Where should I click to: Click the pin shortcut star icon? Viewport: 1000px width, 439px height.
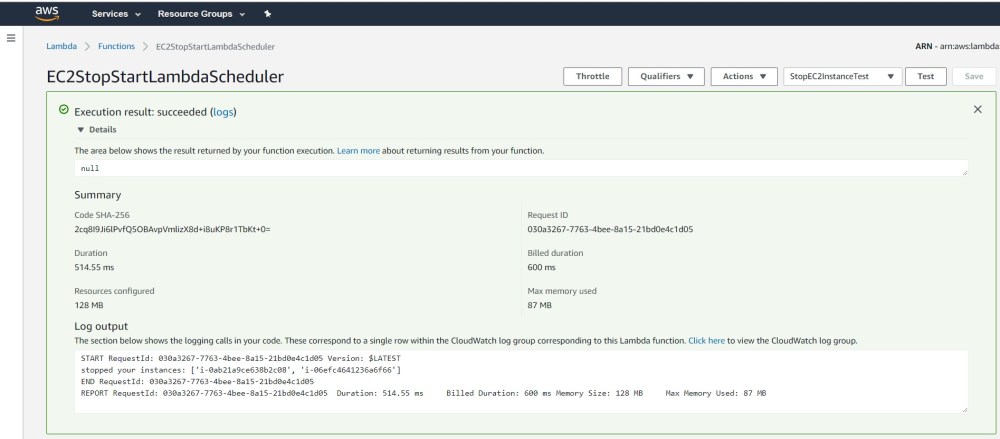tap(267, 13)
